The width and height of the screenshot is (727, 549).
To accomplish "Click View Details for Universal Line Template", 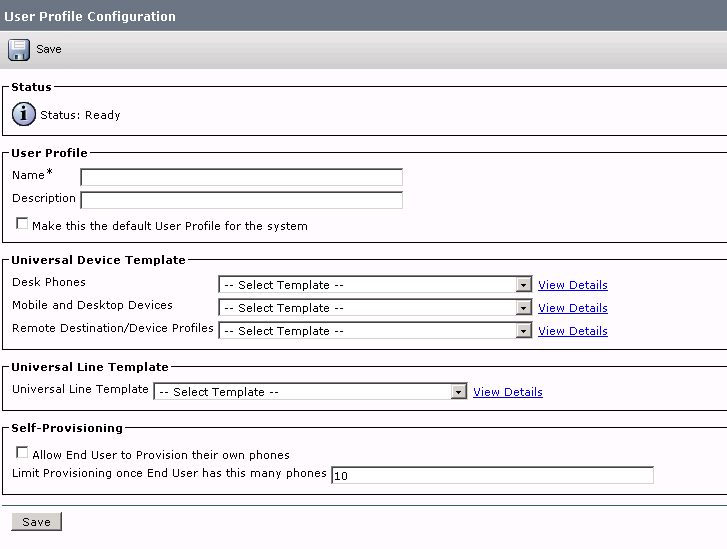I will click(x=508, y=392).
